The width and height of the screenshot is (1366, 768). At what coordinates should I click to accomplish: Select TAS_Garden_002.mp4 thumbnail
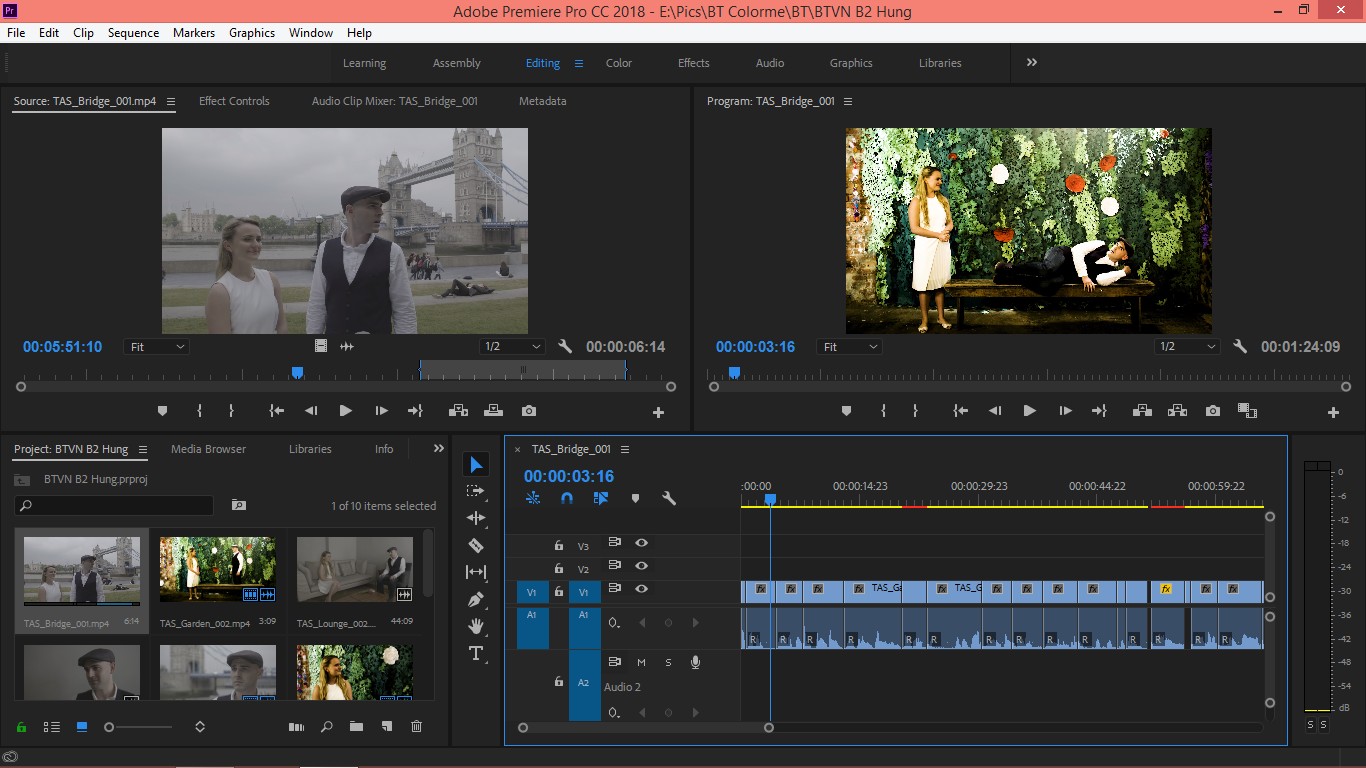pos(218,569)
